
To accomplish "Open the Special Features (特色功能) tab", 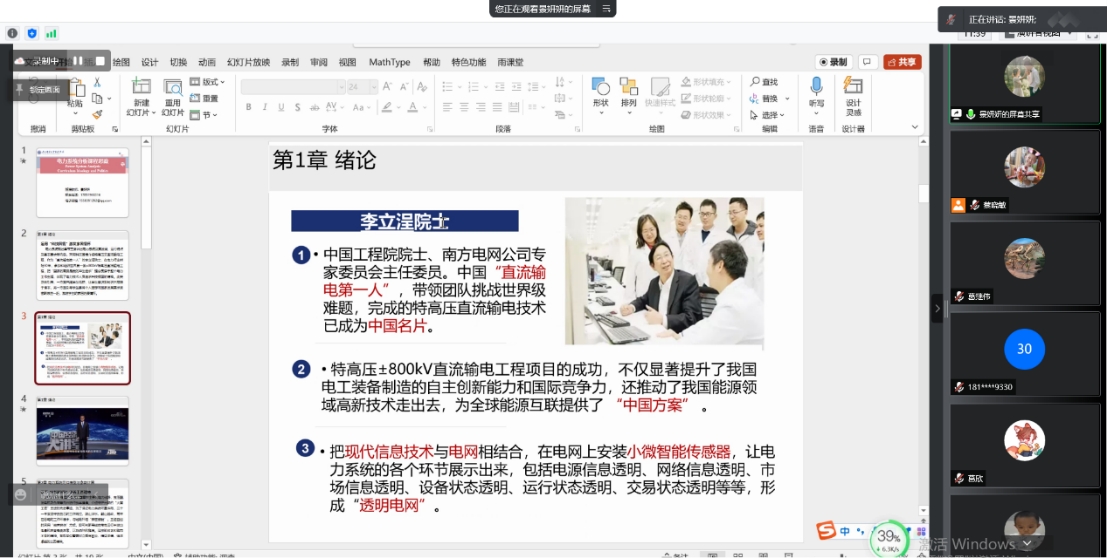I will (469, 62).
